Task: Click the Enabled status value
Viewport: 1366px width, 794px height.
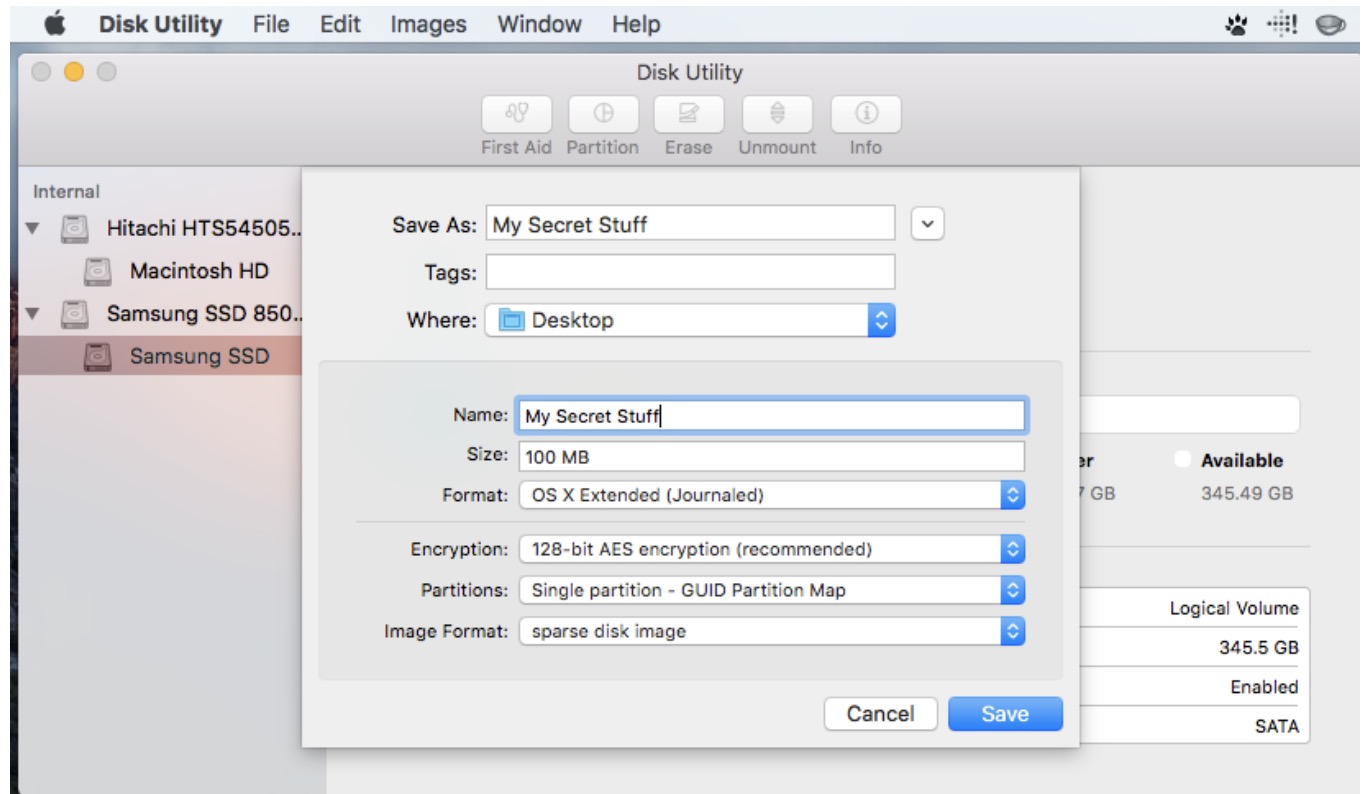Action: point(1265,687)
